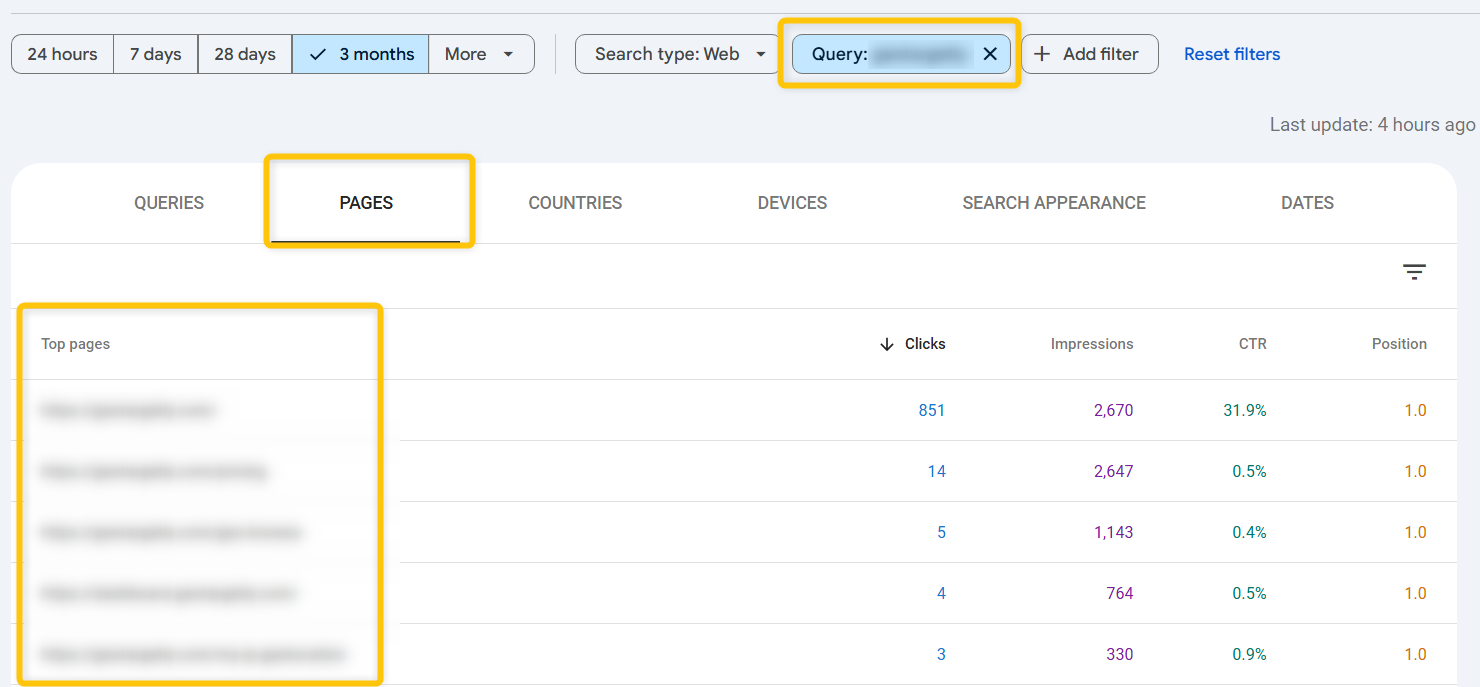
Task: Switch date range to 24 hours
Action: click(x=63, y=54)
